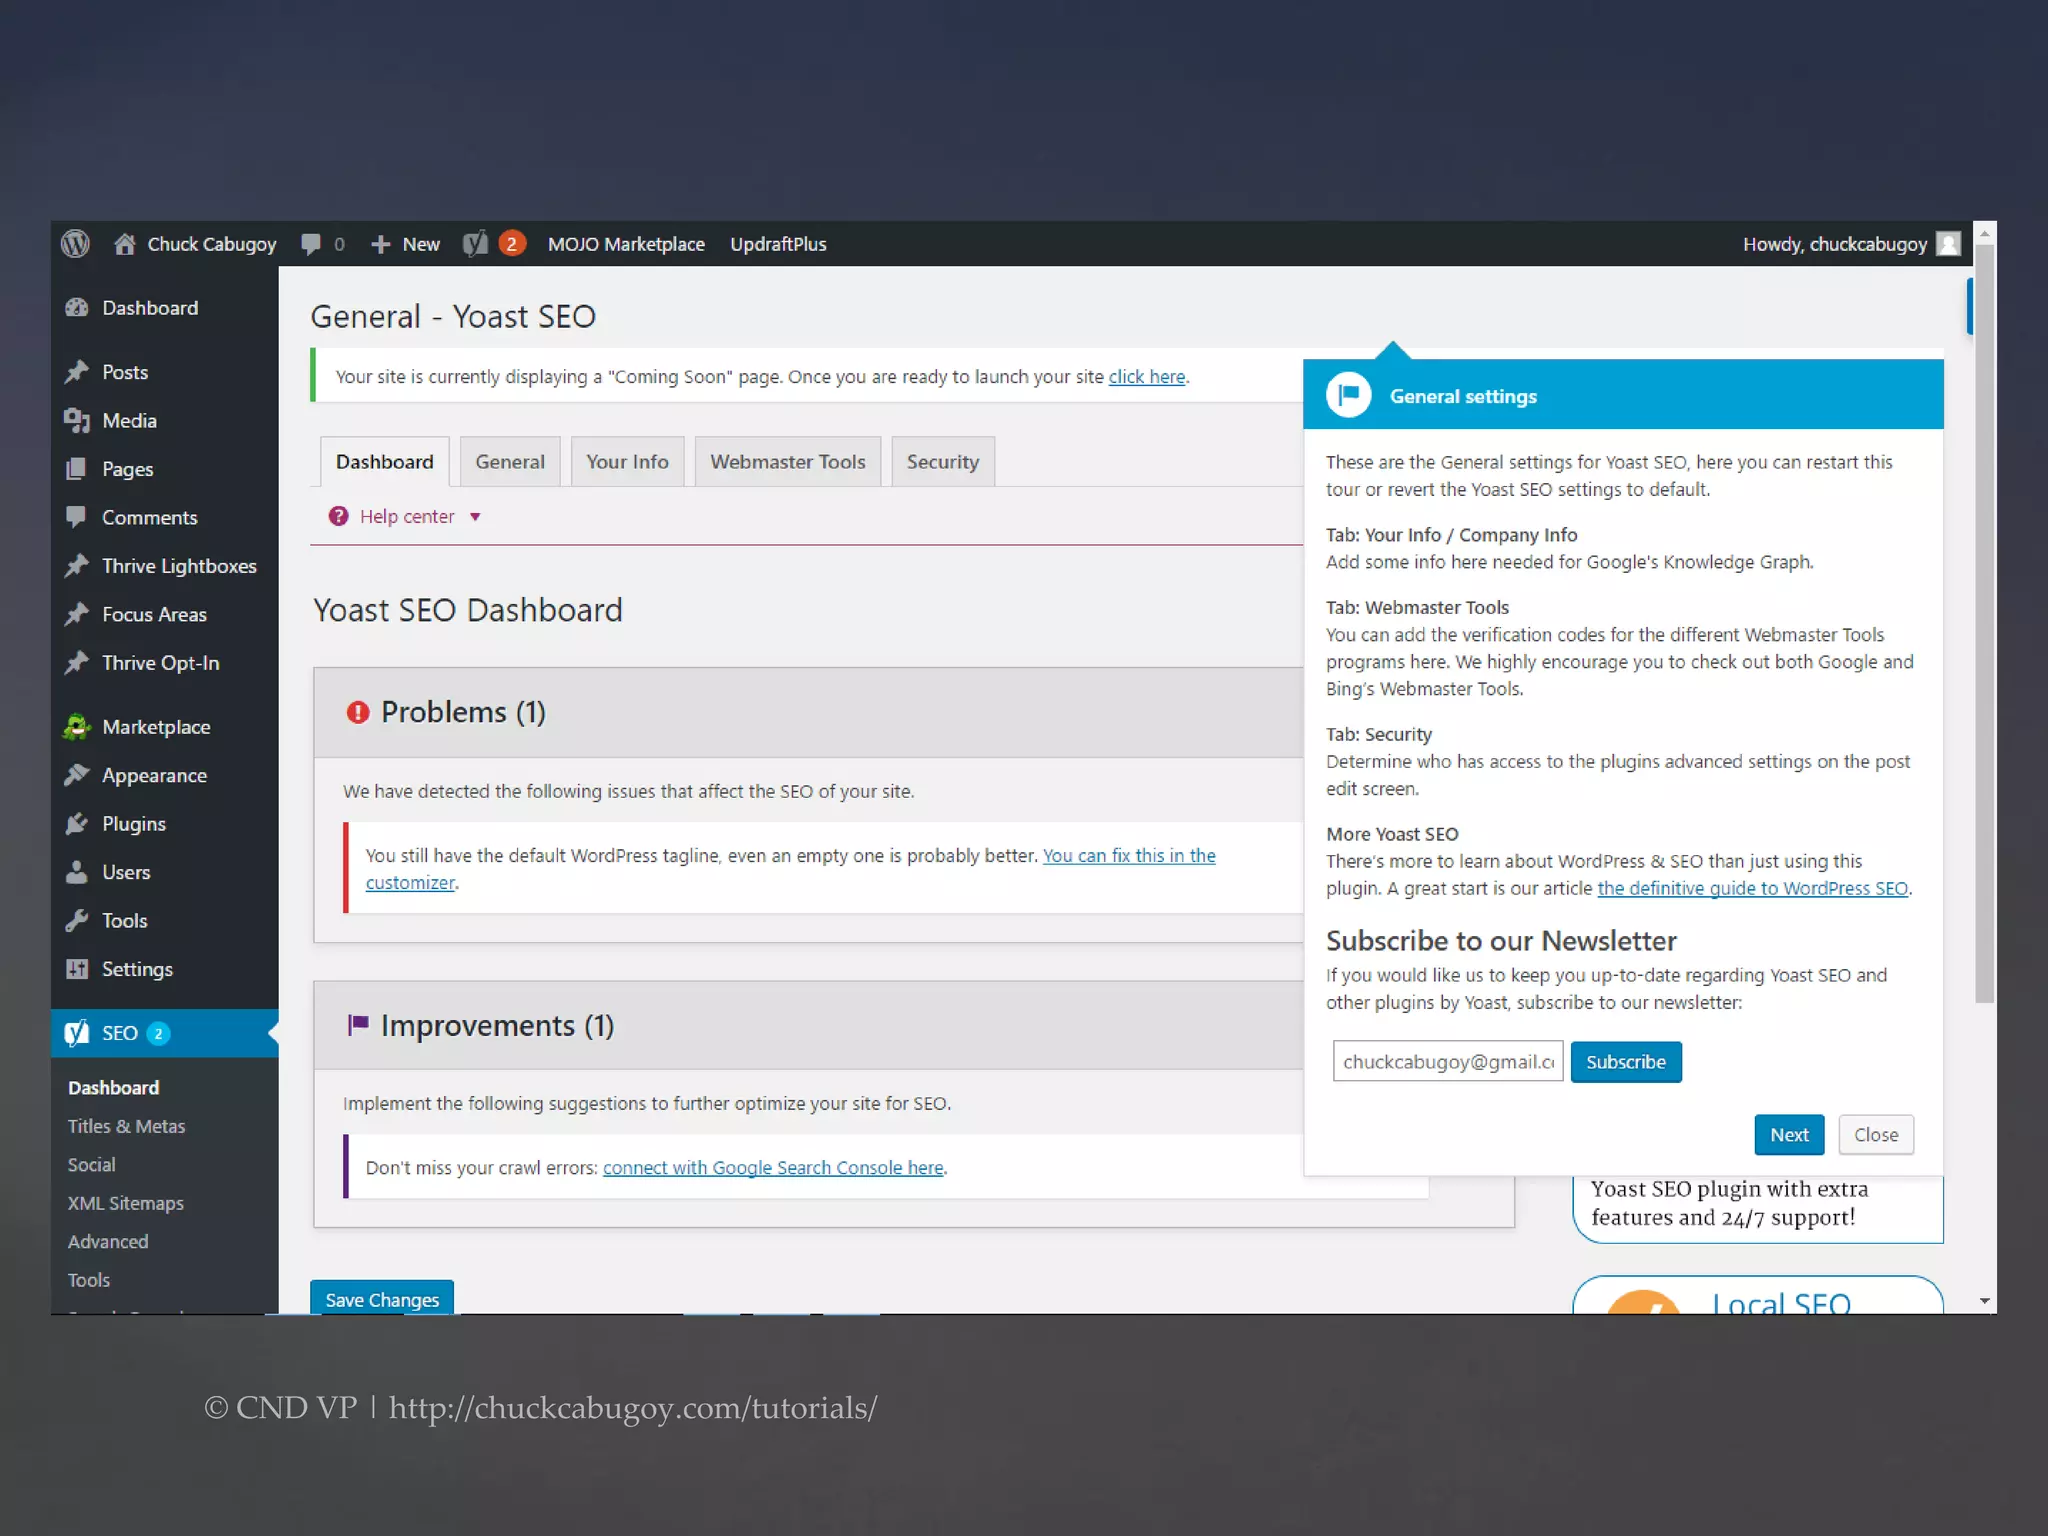Screen dimensions: 2048x1536
Task: Click the purple Improvements flag icon
Action: click(x=358, y=1025)
